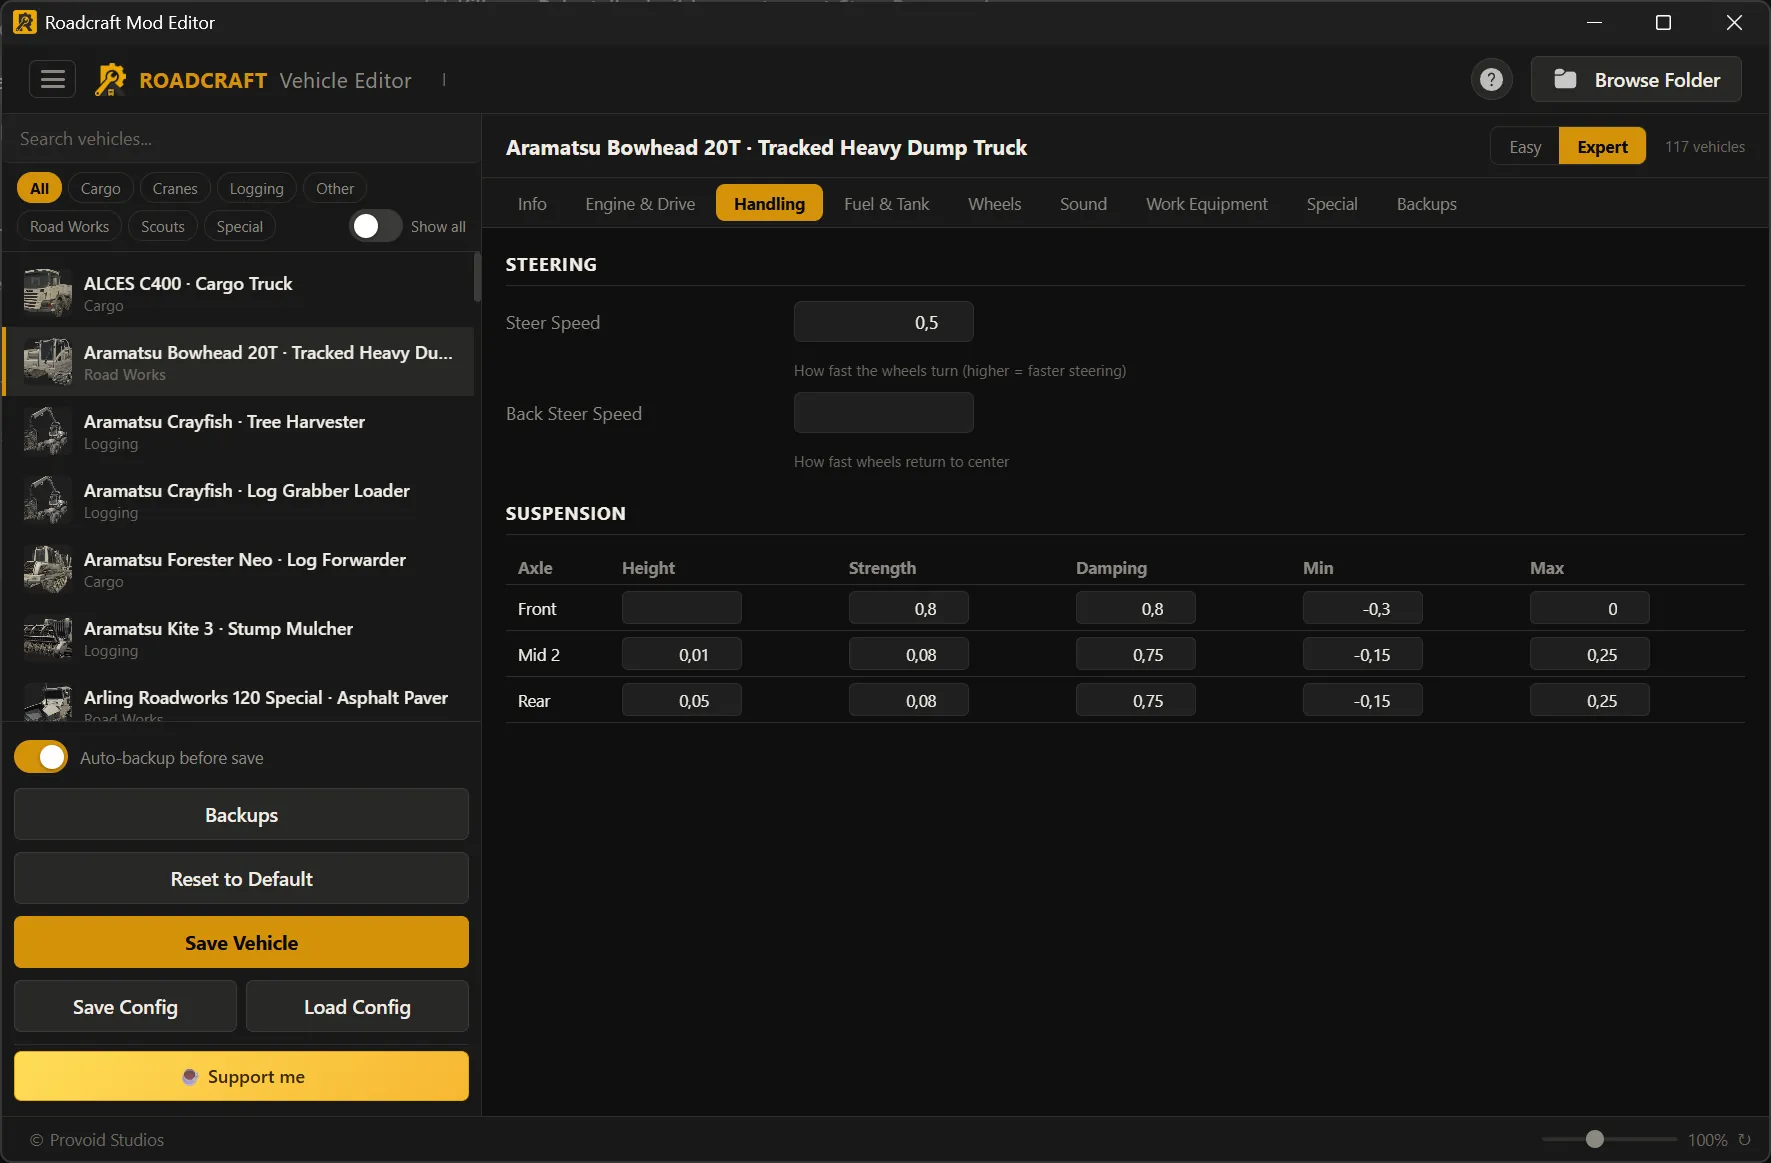Click the Mid 2 Height field
This screenshot has width=1771, height=1163.
[681, 654]
